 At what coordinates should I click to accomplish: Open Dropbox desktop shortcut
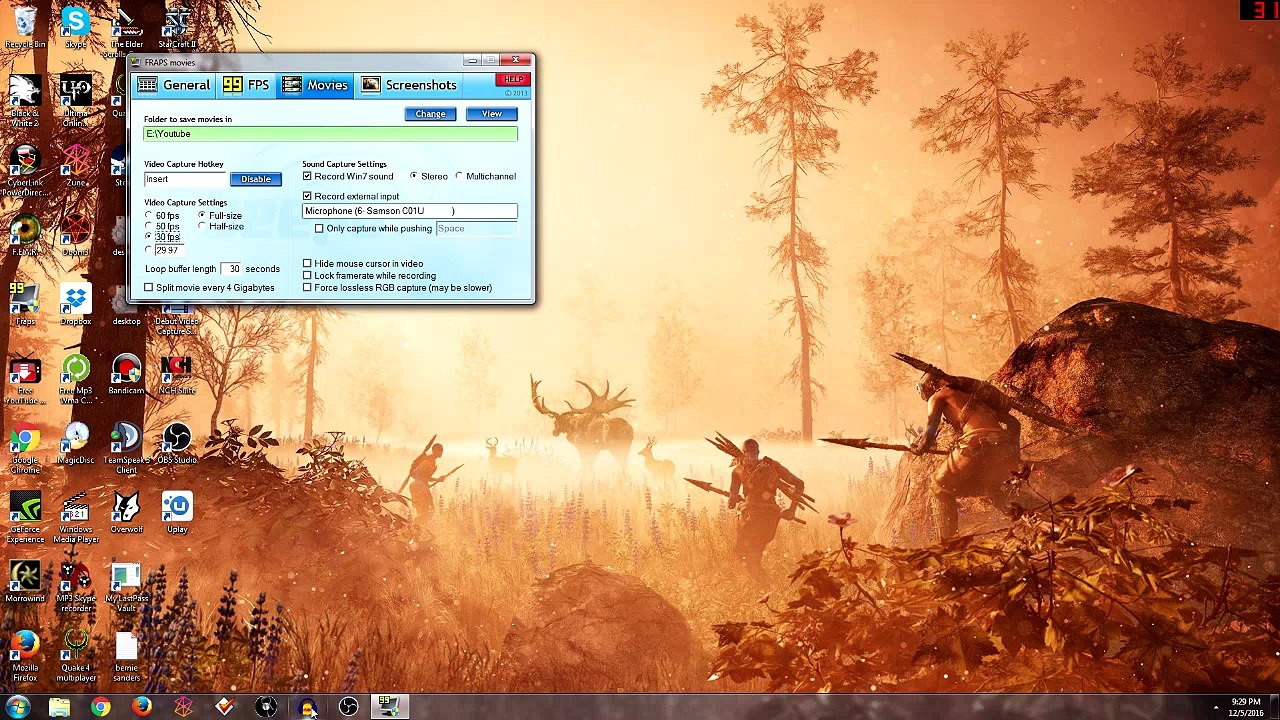tap(75, 305)
